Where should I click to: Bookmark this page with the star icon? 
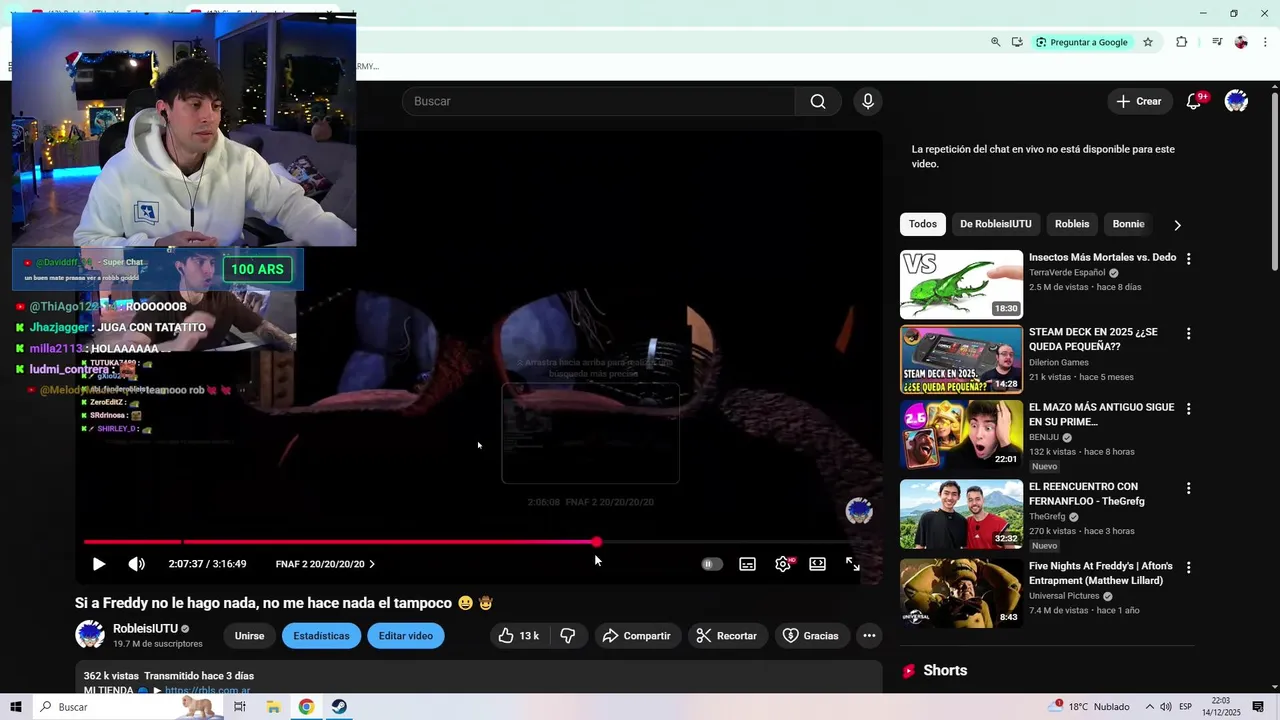pyautogui.click(x=1148, y=42)
